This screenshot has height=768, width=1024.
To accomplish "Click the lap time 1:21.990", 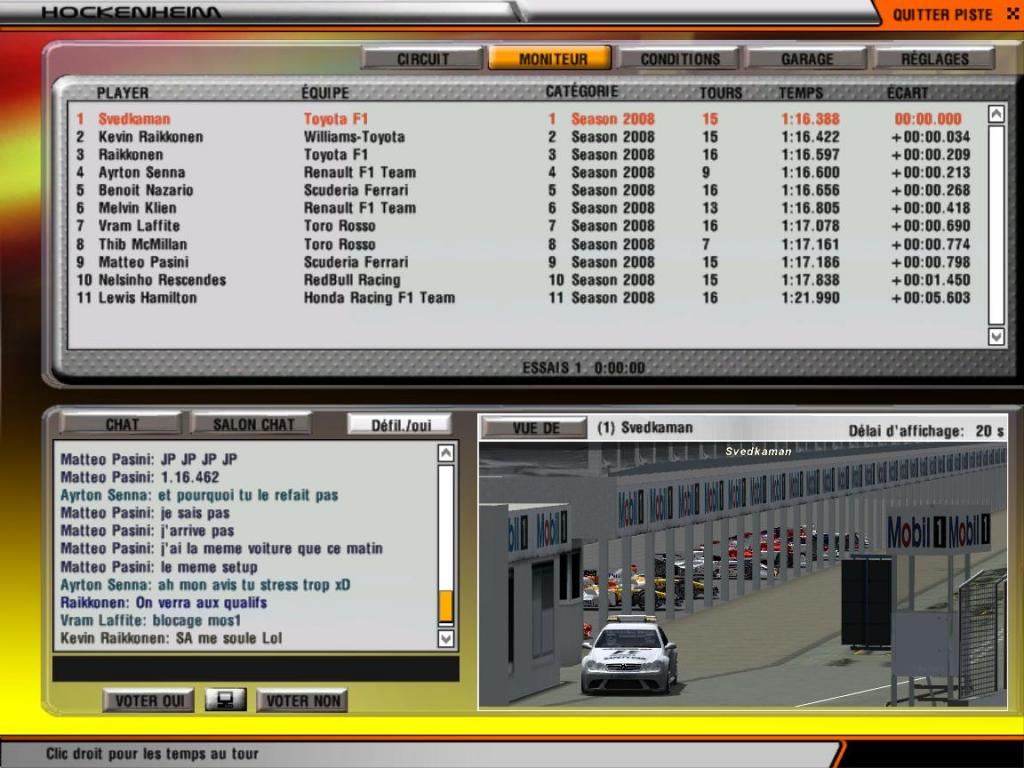I will point(810,298).
